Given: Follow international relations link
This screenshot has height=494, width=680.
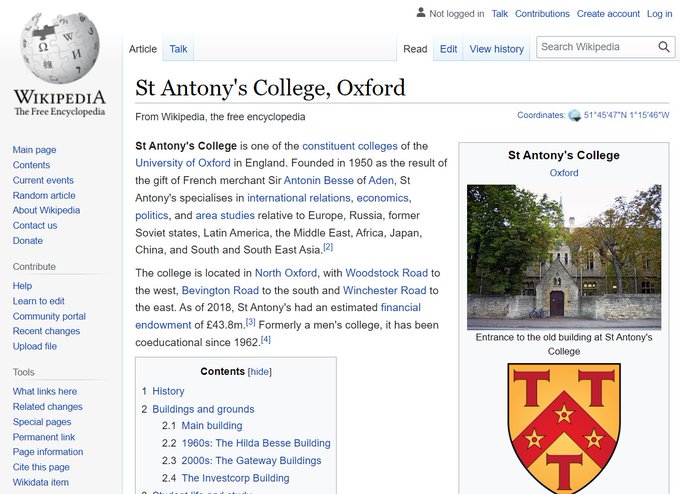Looking at the screenshot, I should pos(299,198).
